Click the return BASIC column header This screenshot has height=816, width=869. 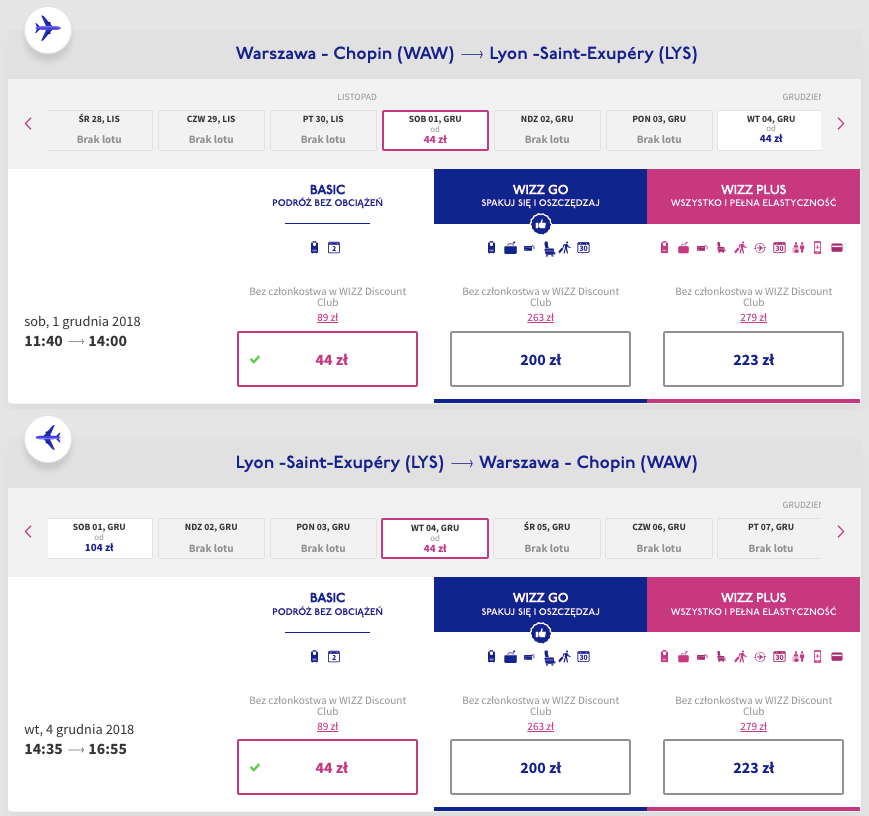pos(328,604)
